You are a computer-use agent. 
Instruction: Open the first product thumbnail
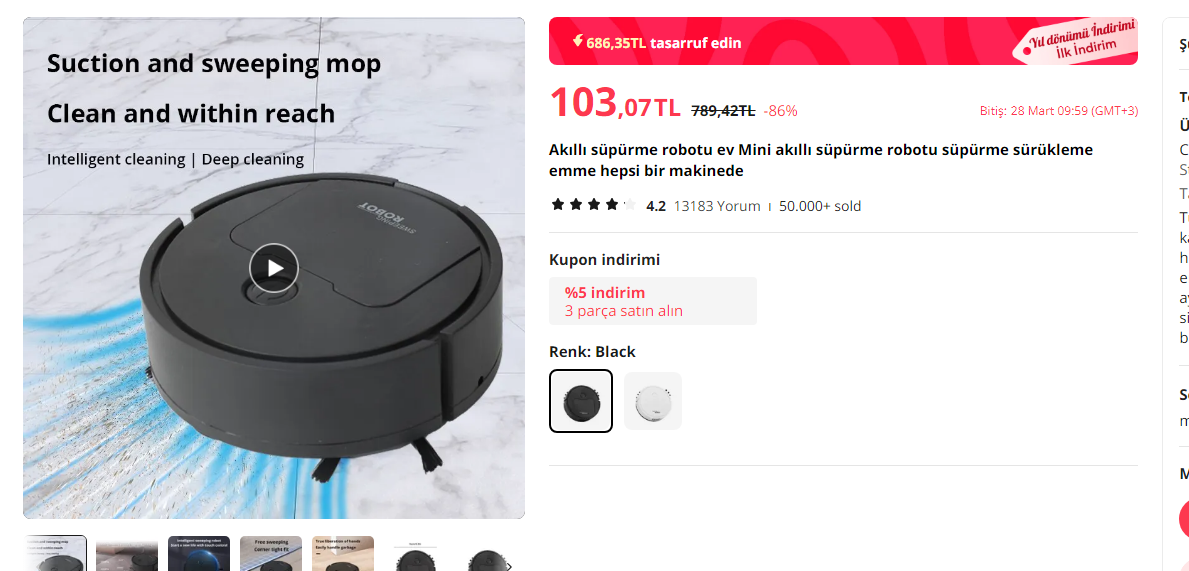pyautogui.click(x=55, y=554)
